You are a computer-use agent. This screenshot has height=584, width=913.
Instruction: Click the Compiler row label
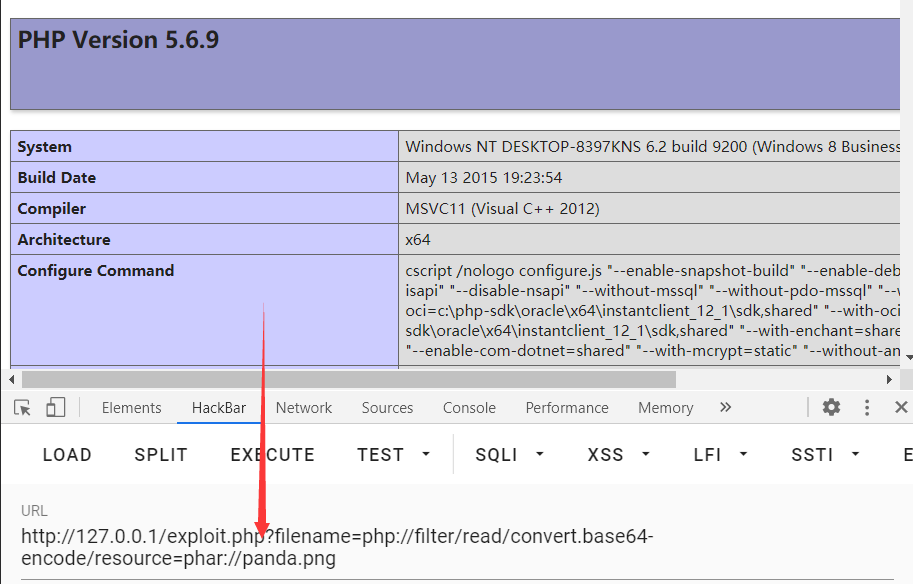coord(51,208)
